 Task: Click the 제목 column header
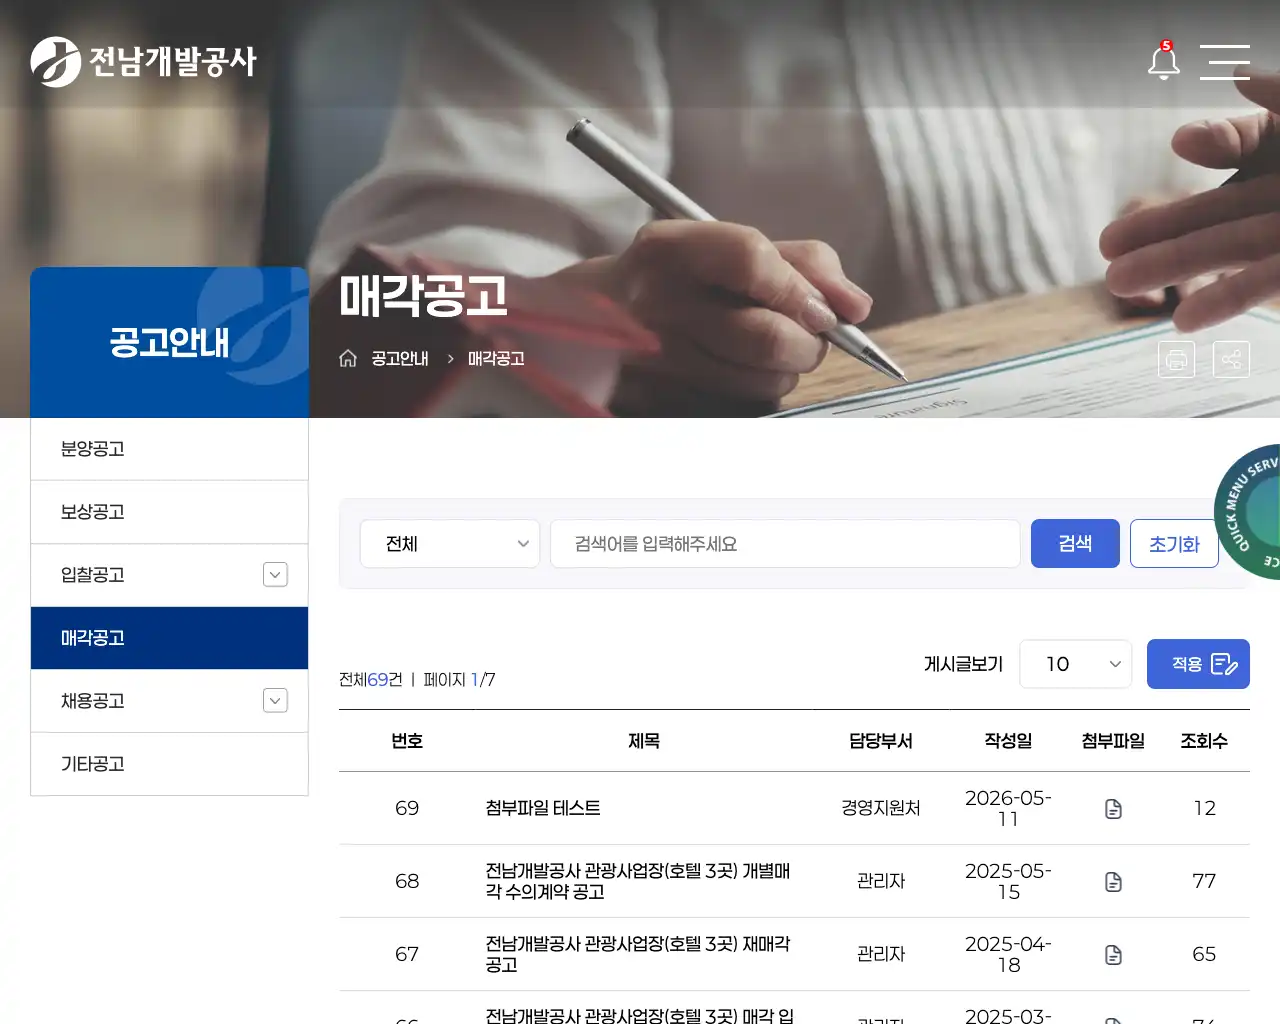pos(644,741)
